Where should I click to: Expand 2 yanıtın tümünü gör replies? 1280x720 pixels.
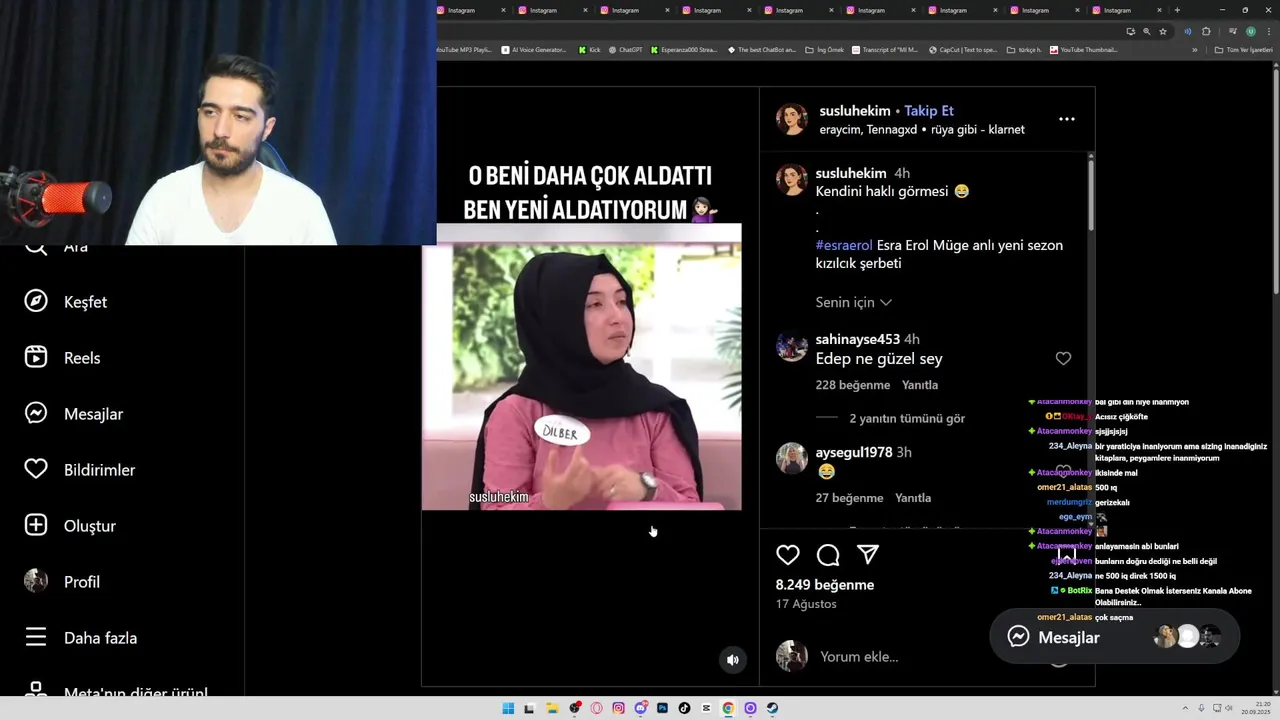(x=907, y=418)
